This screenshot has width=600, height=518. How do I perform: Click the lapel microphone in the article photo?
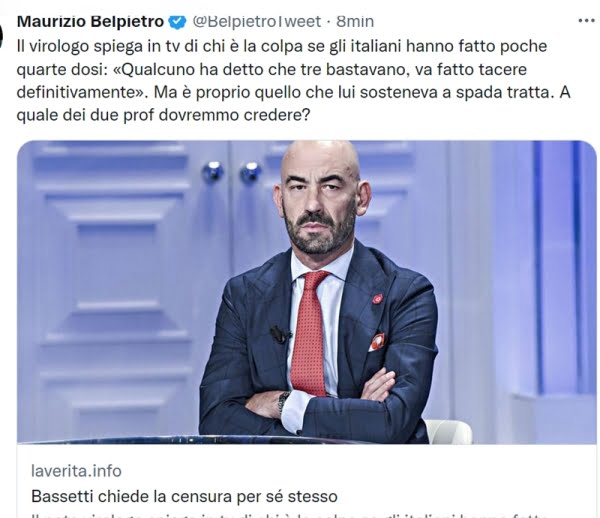(x=280, y=334)
